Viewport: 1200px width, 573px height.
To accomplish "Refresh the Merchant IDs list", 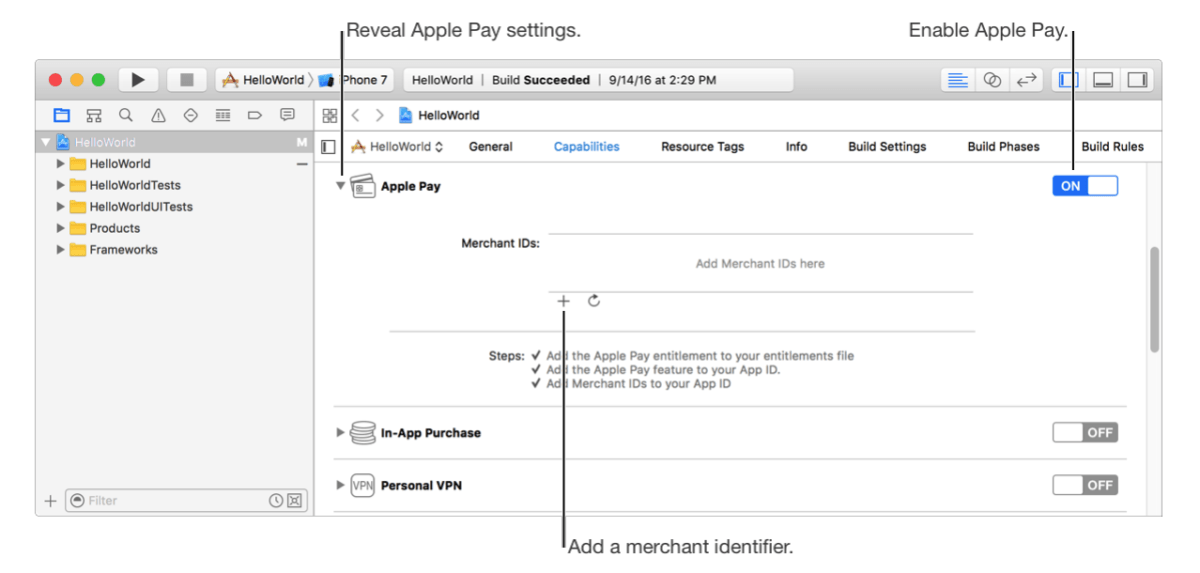I will [x=594, y=301].
